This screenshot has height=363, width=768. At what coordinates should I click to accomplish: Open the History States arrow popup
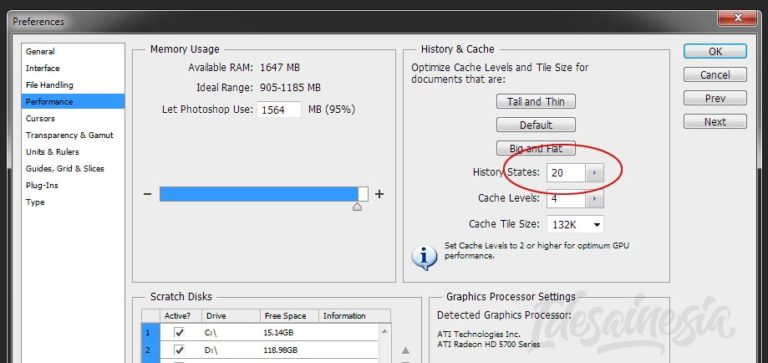coord(595,172)
